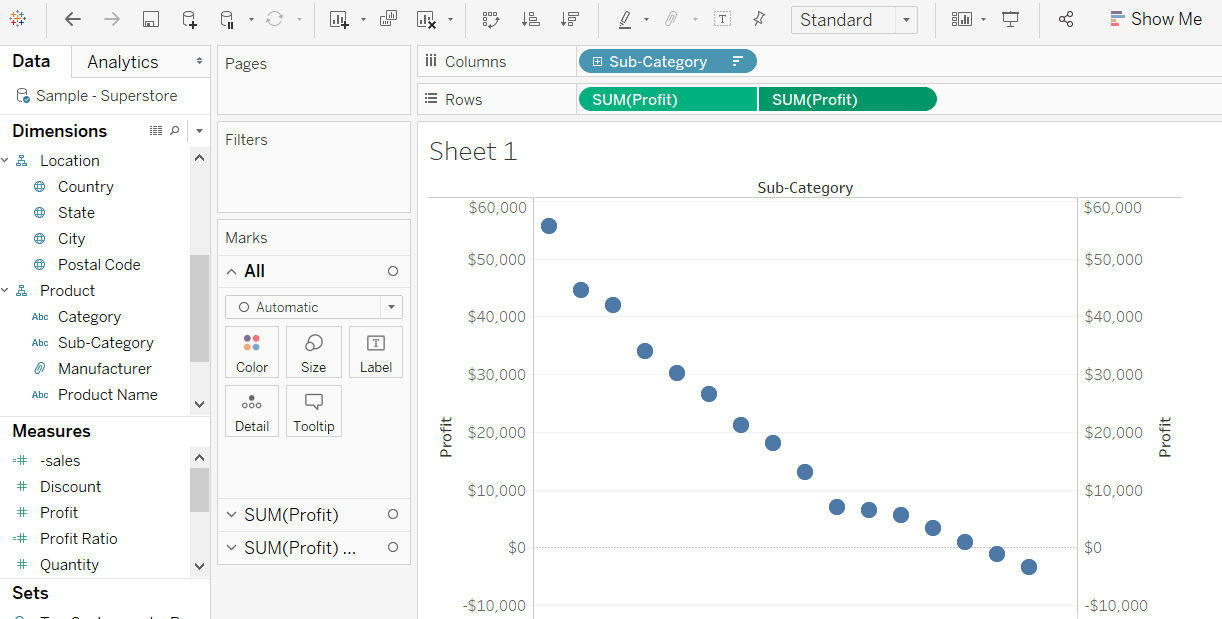This screenshot has height=619, width=1222.
Task: Enter presentation mode
Action: tap(1011, 19)
